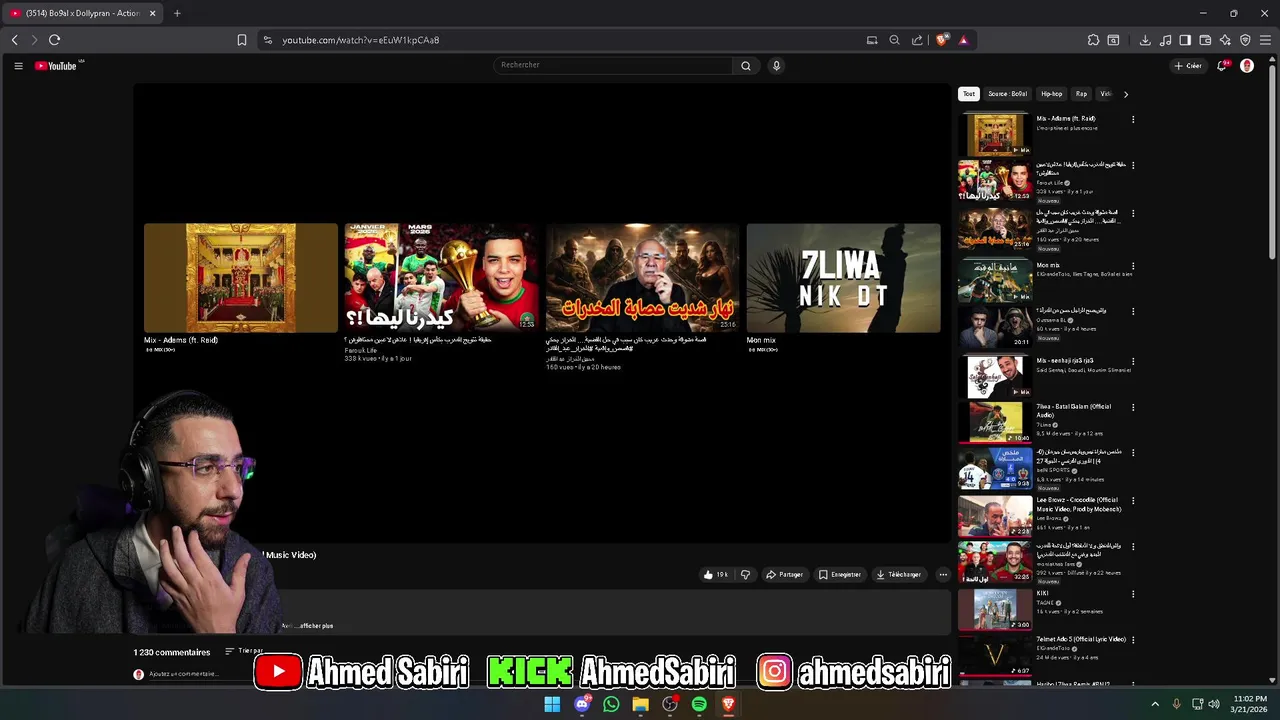Open File Explorer from the taskbar

point(640,704)
